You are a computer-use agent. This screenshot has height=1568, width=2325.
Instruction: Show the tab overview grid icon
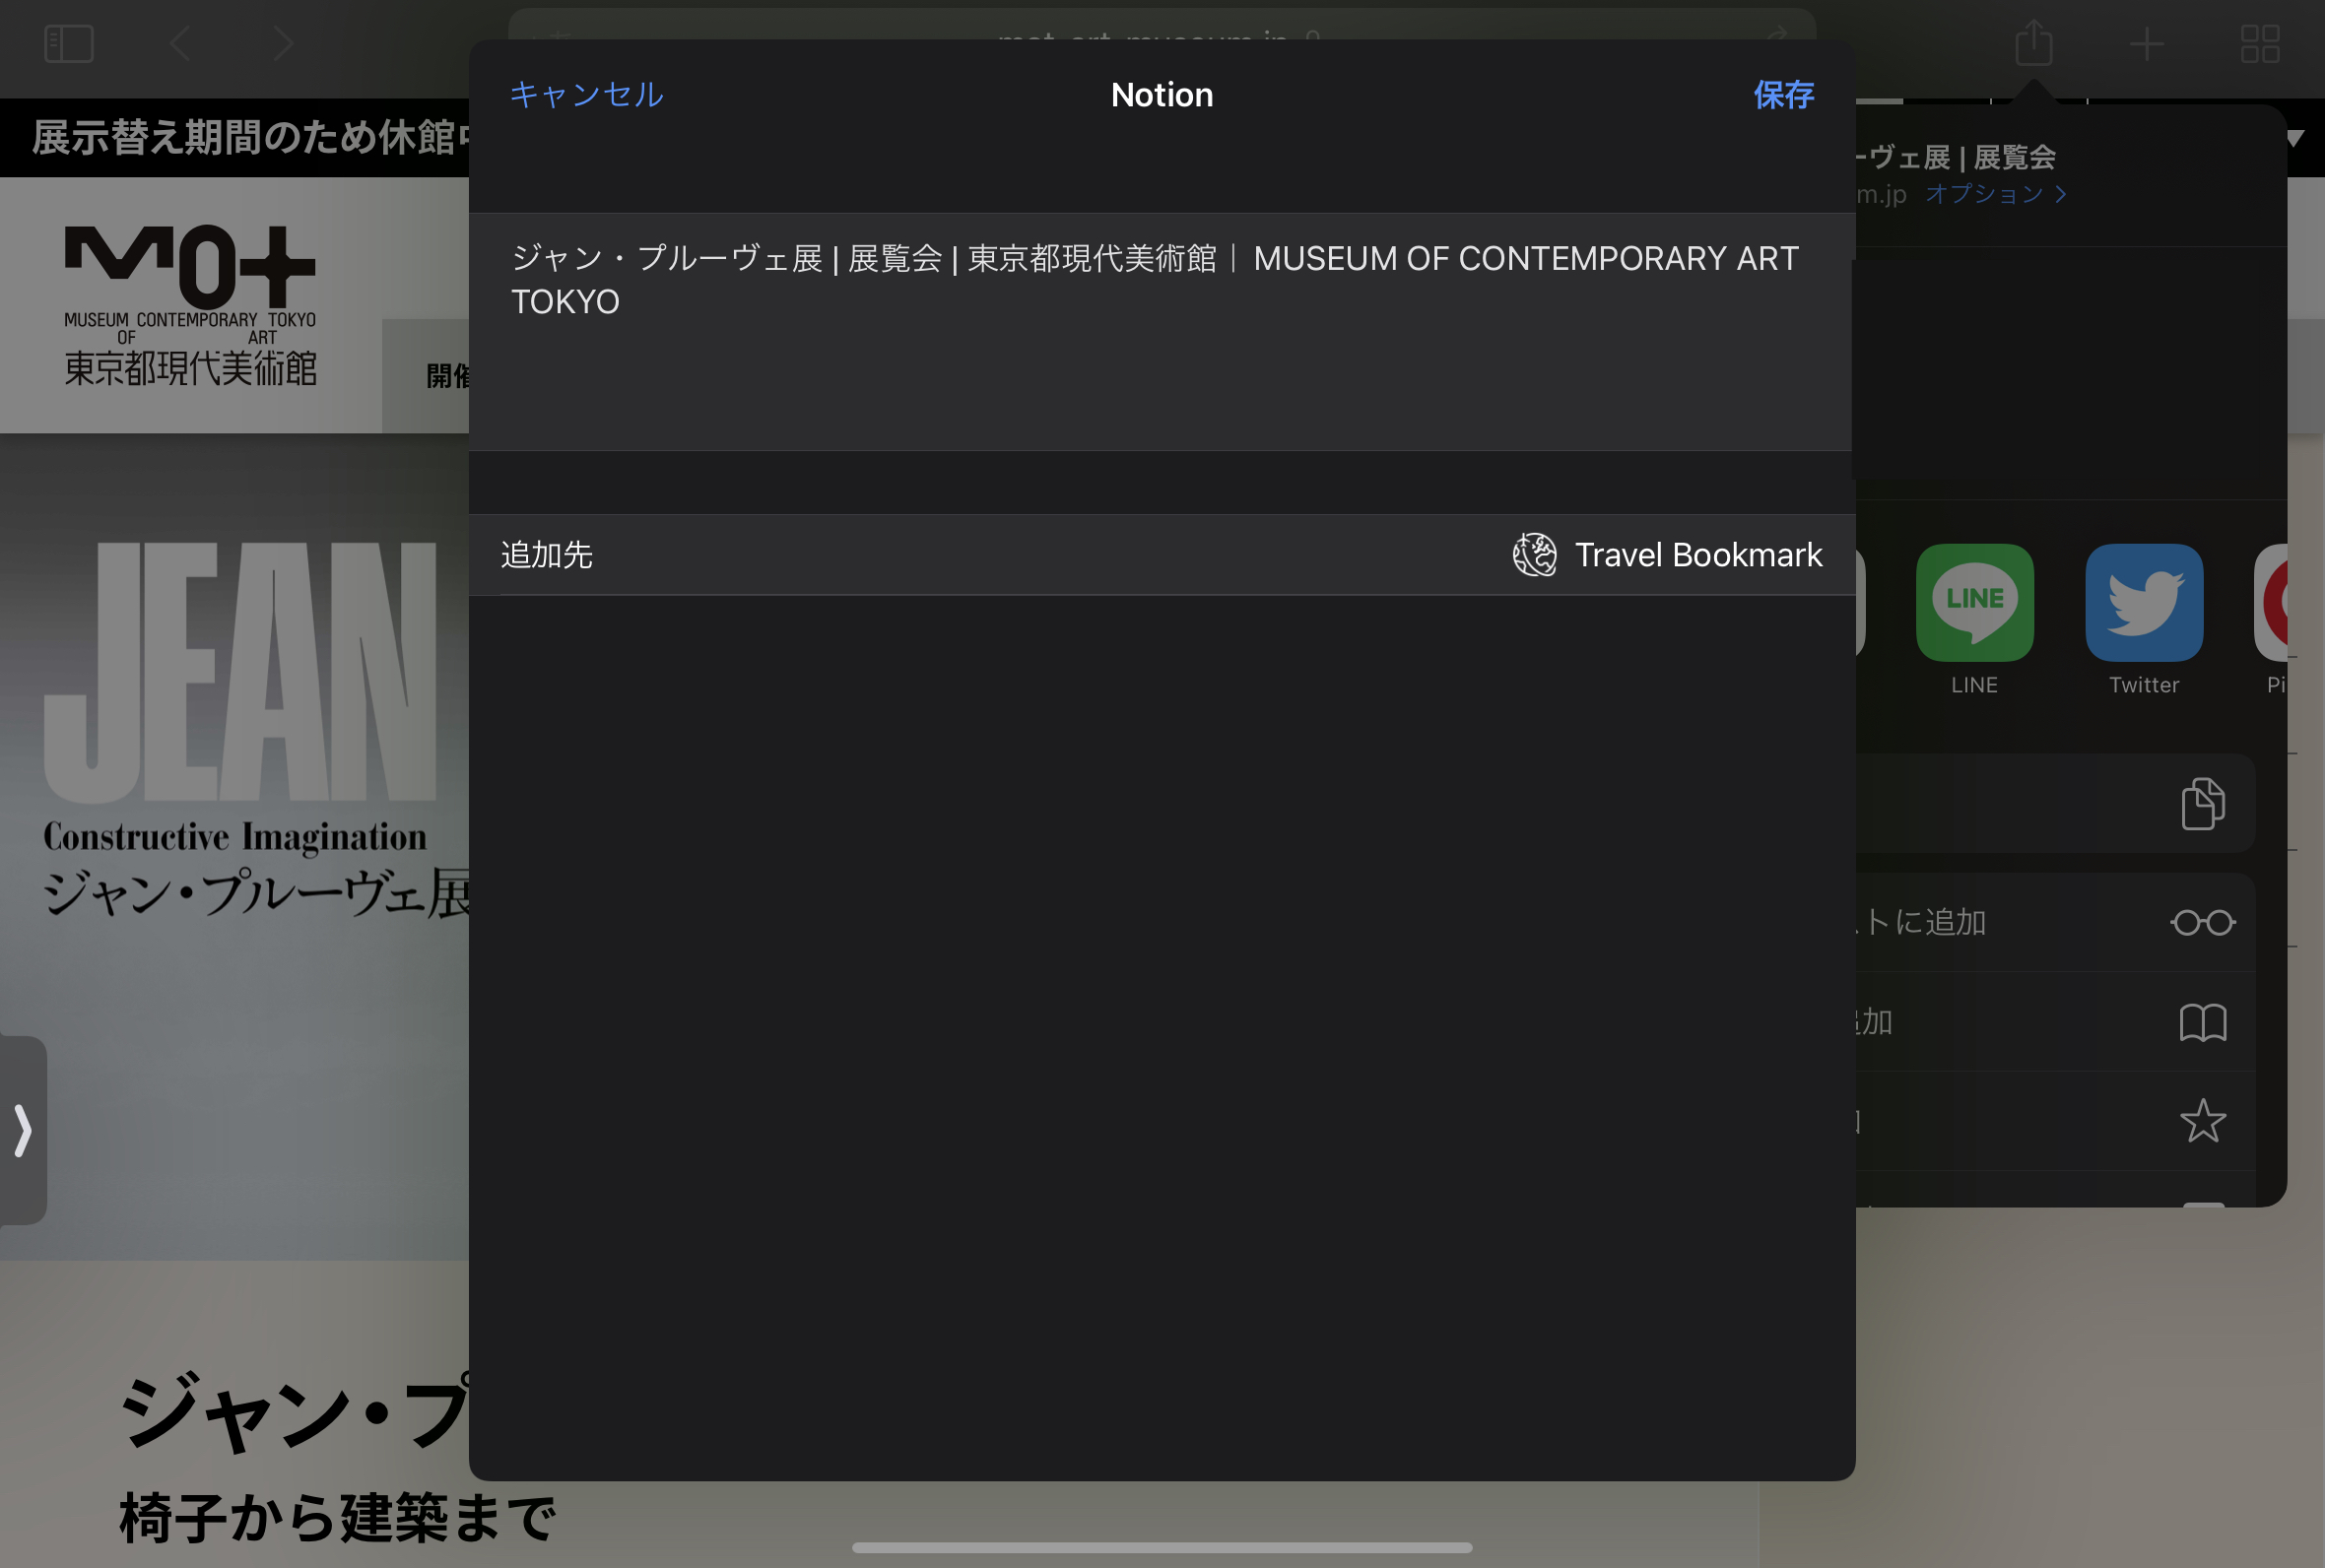(2259, 44)
